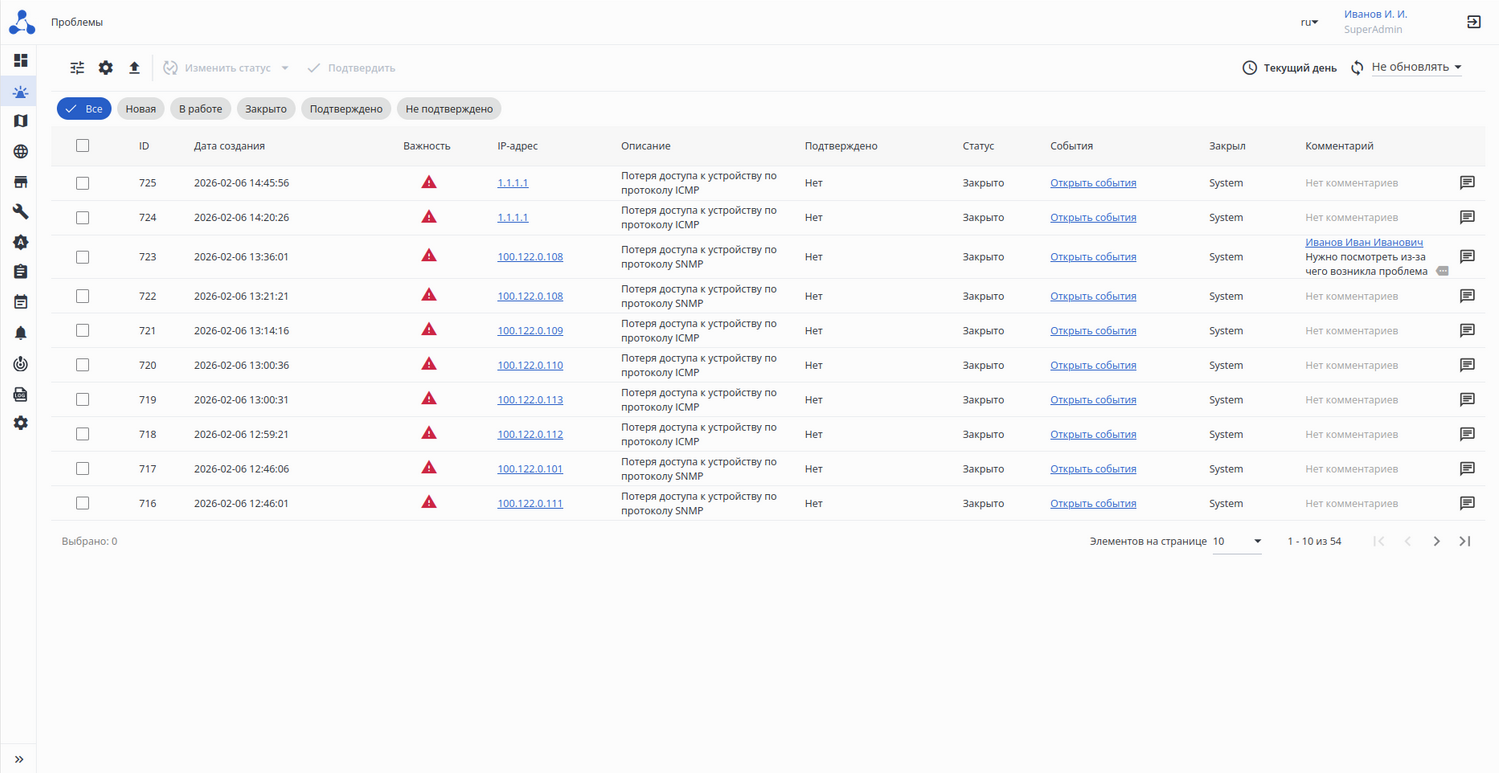This screenshot has height=773, width=1503.
Task: Open the items per page dropdown
Action: point(1237,541)
